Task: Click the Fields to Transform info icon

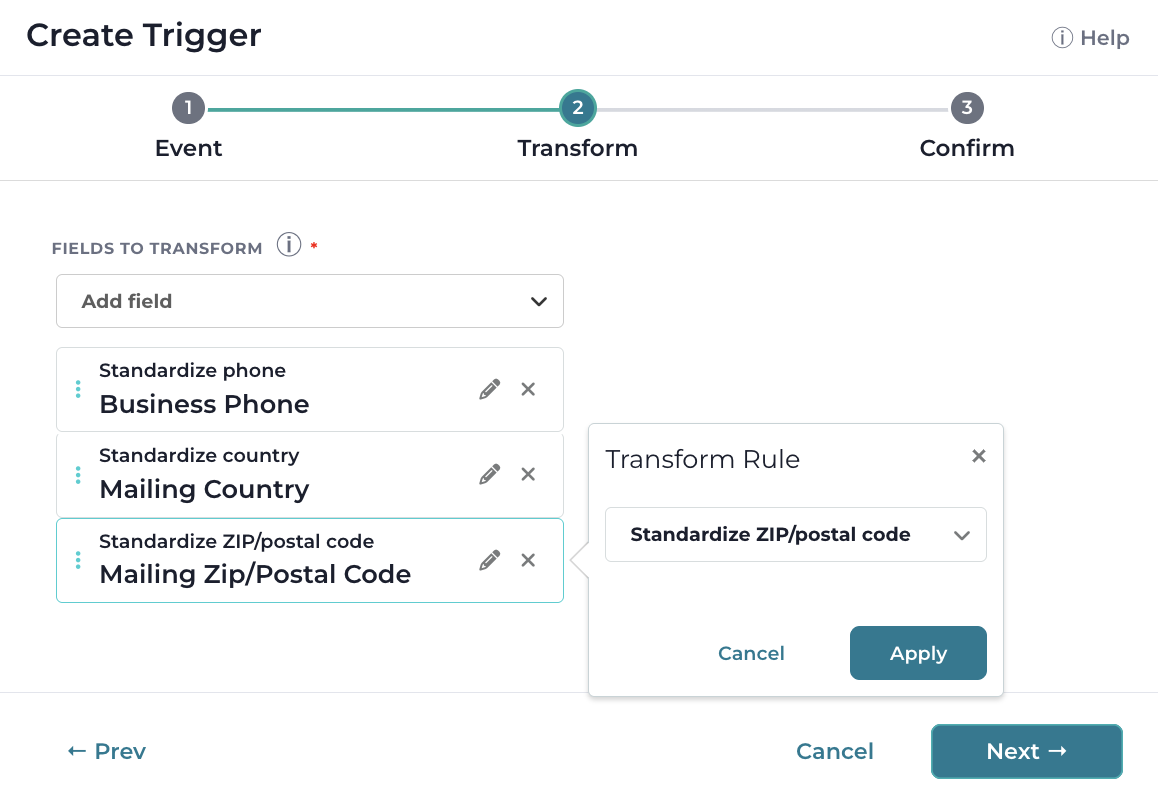Action: click(x=289, y=245)
